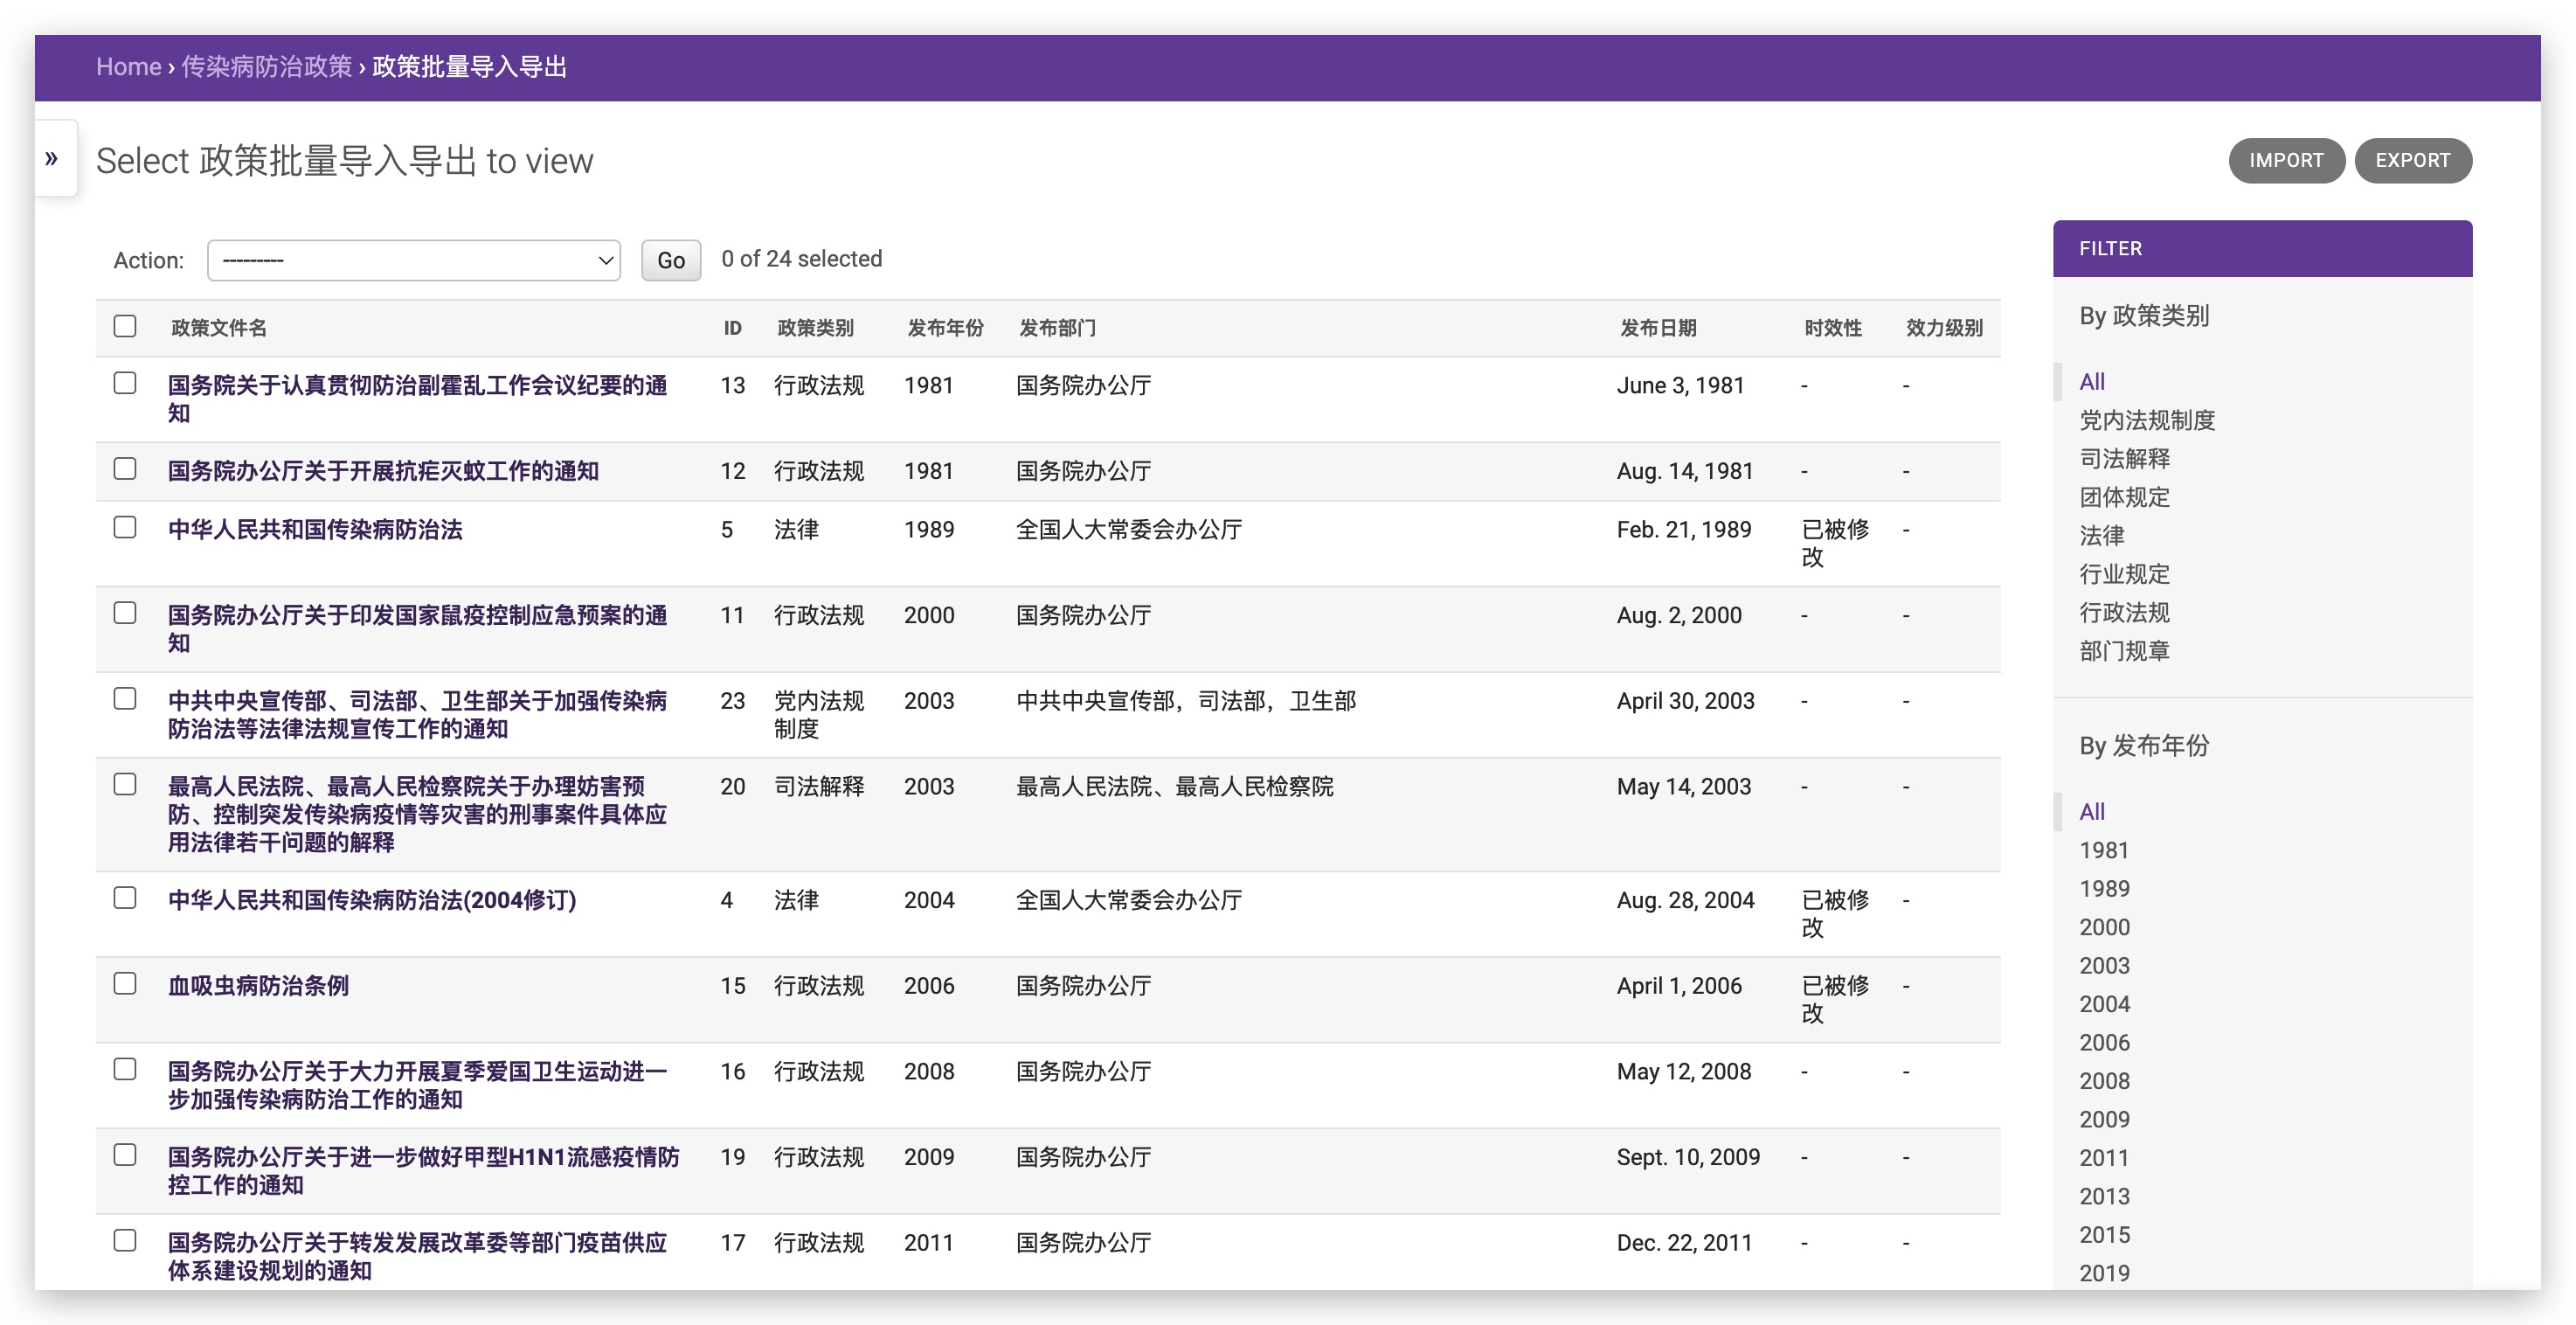Click the Go button
Viewport: 2576px width, 1325px height.
(670, 260)
